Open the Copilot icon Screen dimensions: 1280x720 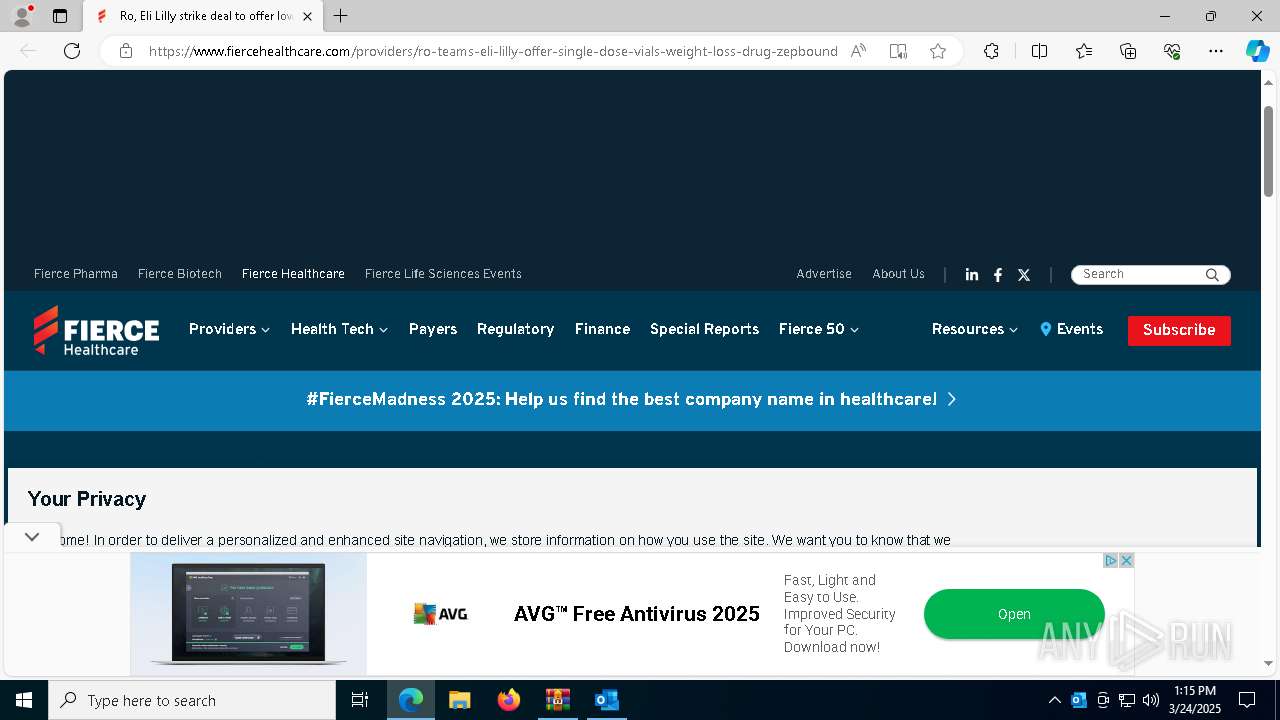1257,51
